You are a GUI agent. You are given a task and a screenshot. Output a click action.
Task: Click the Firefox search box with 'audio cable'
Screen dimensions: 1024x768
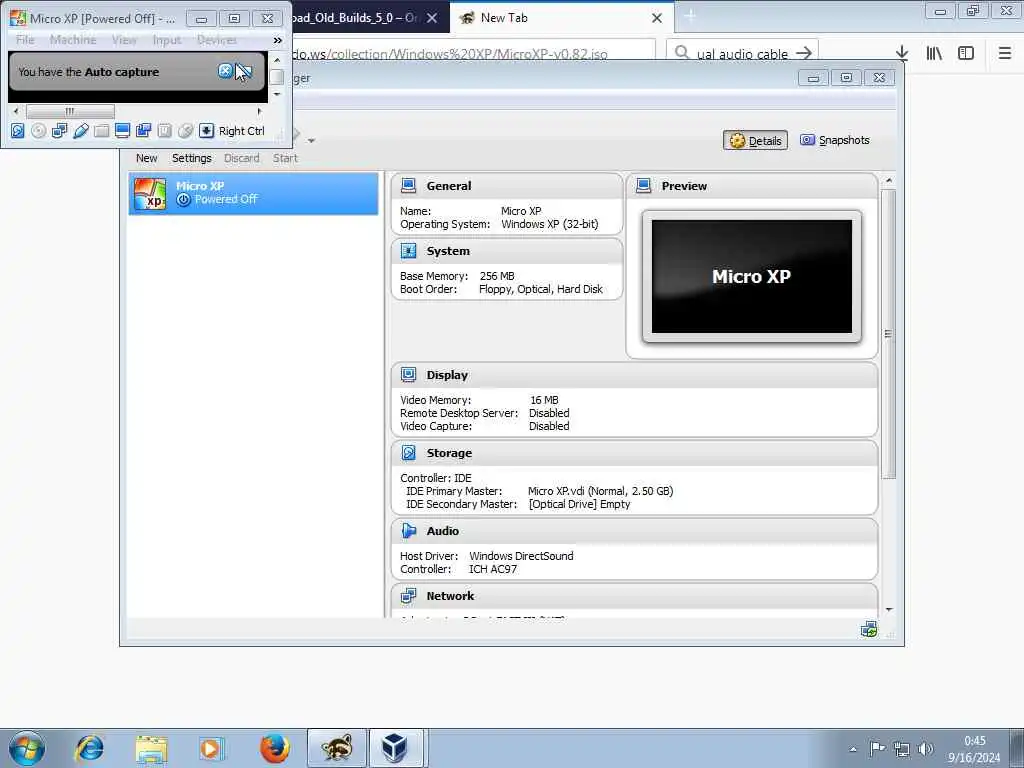coord(743,54)
